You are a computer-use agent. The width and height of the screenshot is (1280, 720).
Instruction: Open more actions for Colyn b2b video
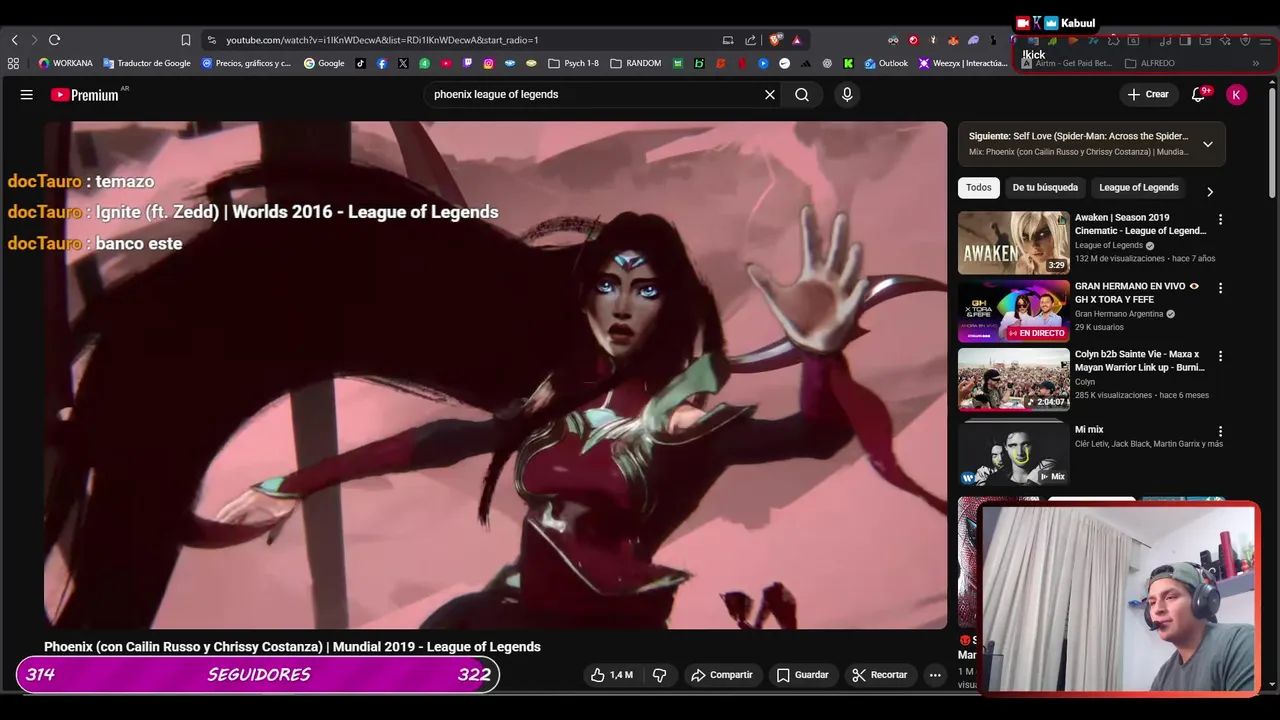click(x=1220, y=356)
